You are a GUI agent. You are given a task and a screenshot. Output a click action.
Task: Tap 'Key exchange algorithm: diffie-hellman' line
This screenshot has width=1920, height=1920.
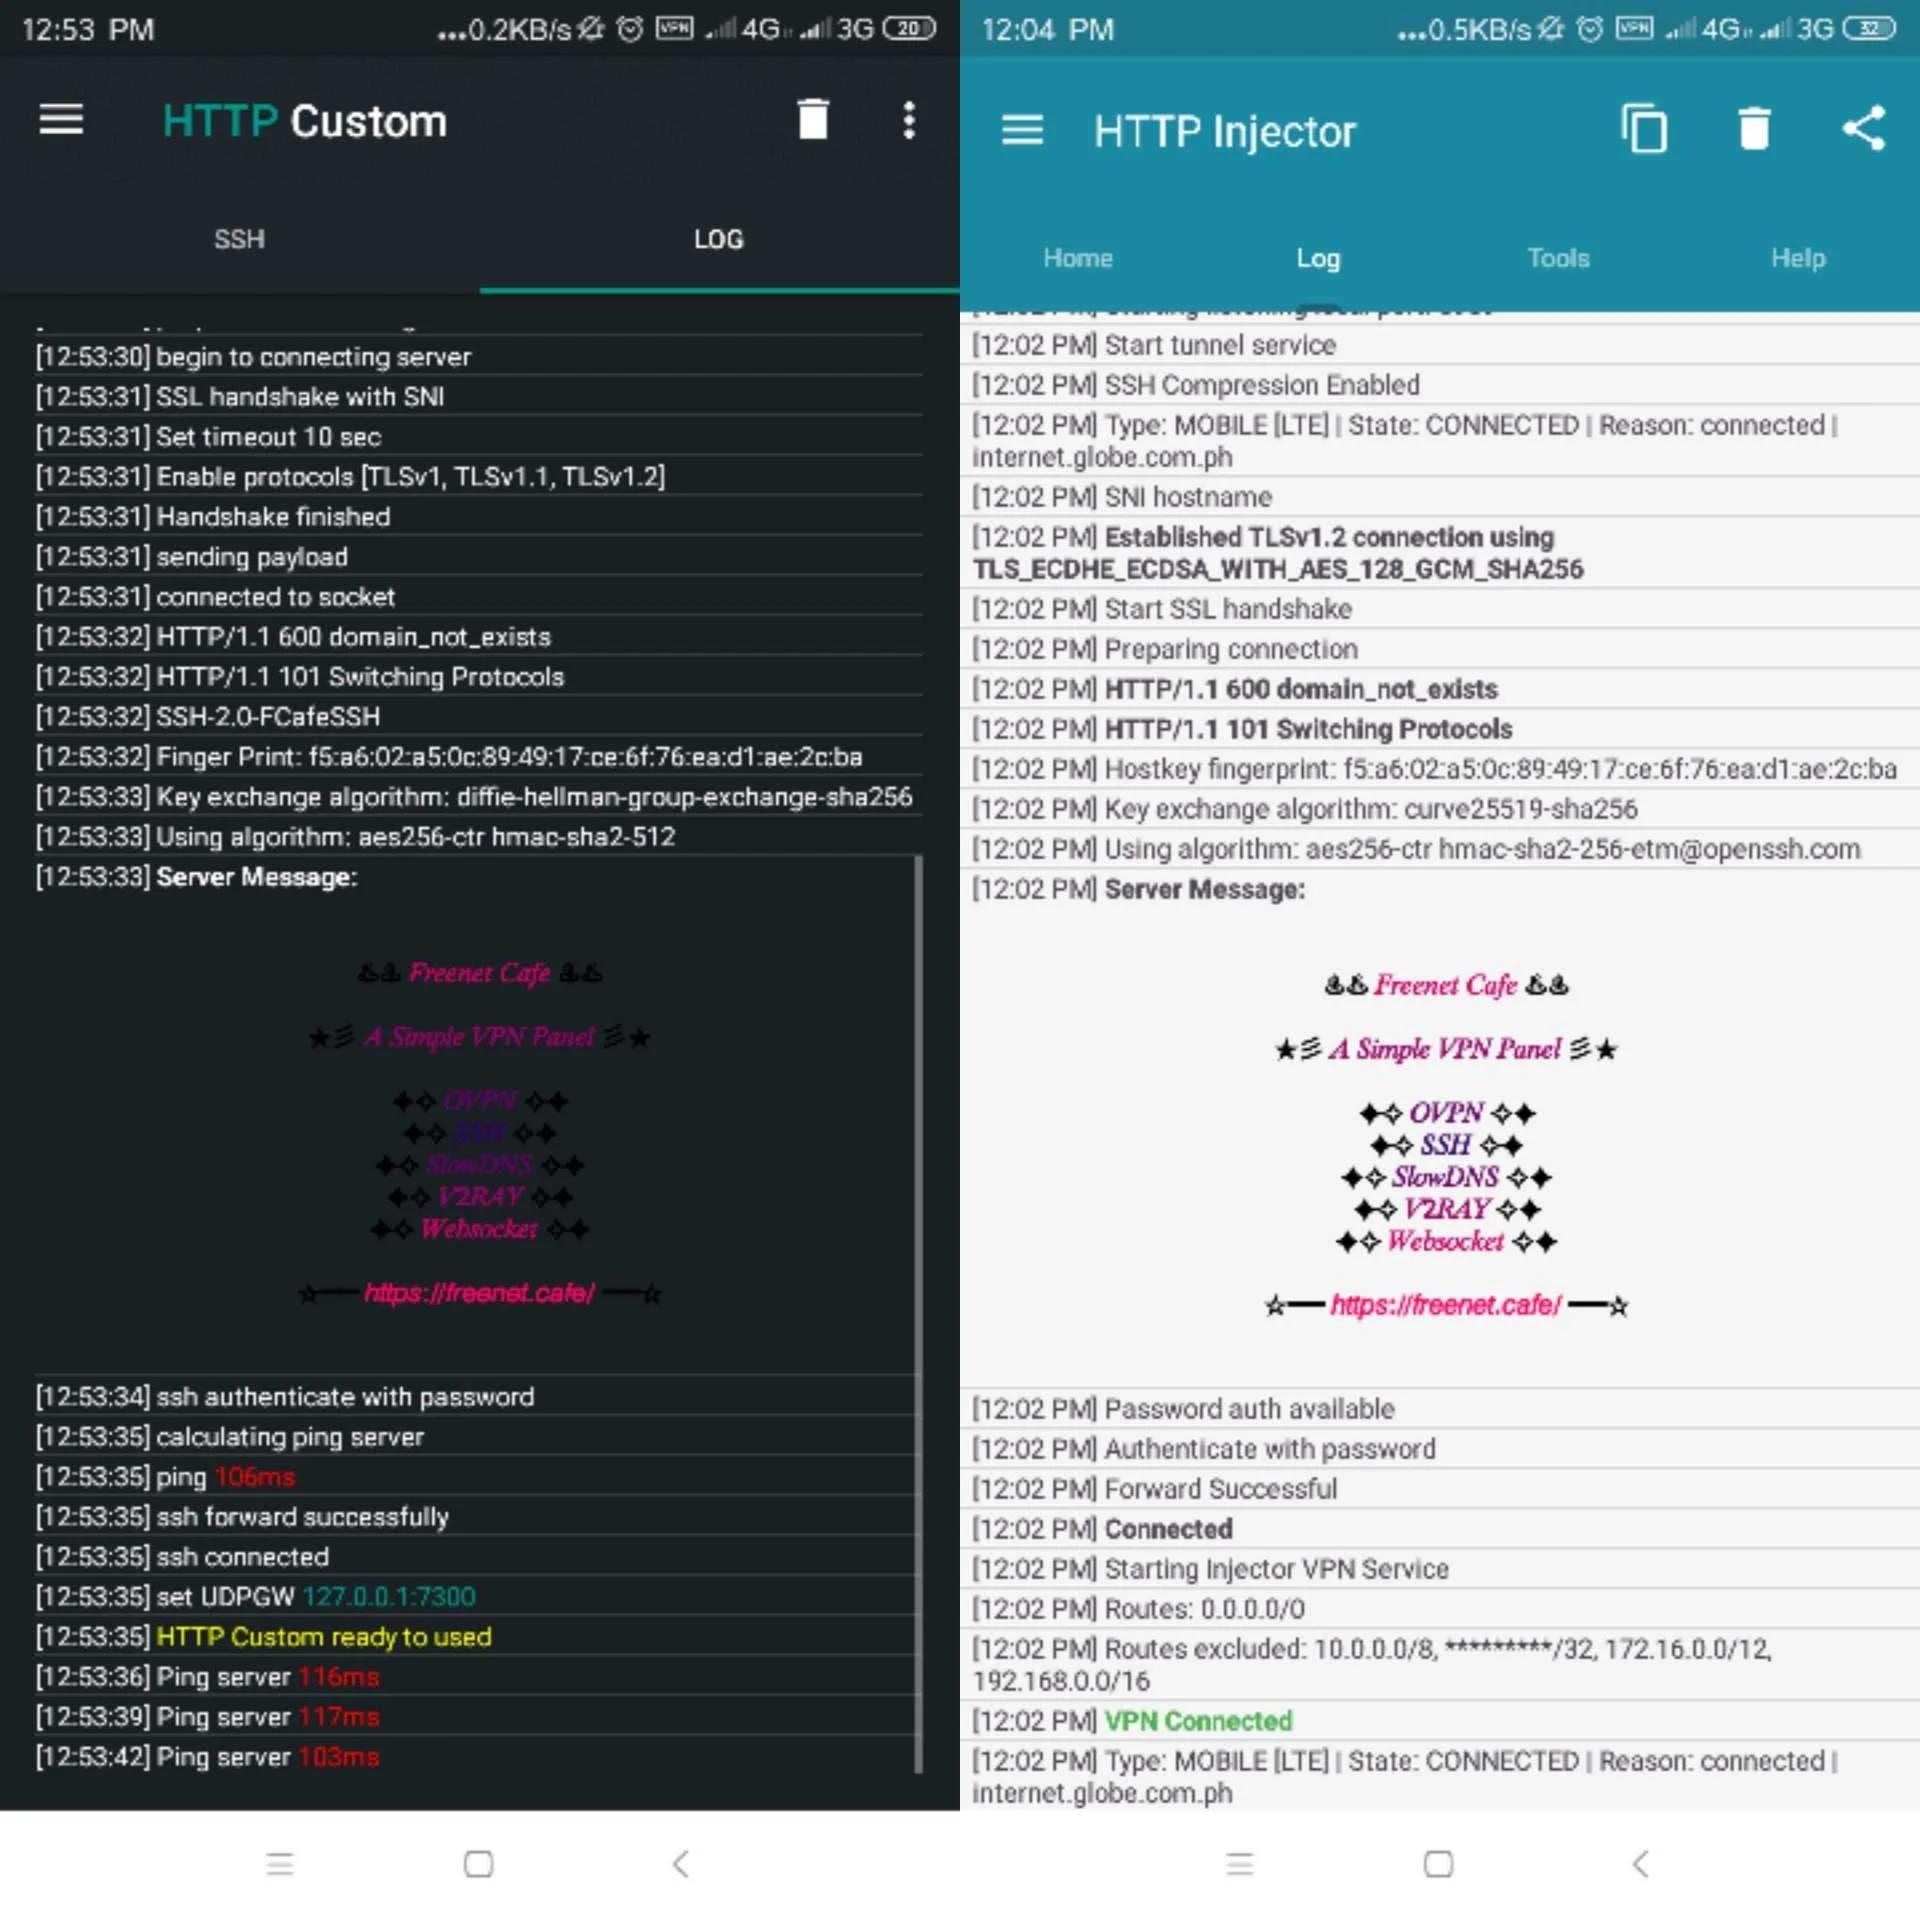(x=478, y=796)
